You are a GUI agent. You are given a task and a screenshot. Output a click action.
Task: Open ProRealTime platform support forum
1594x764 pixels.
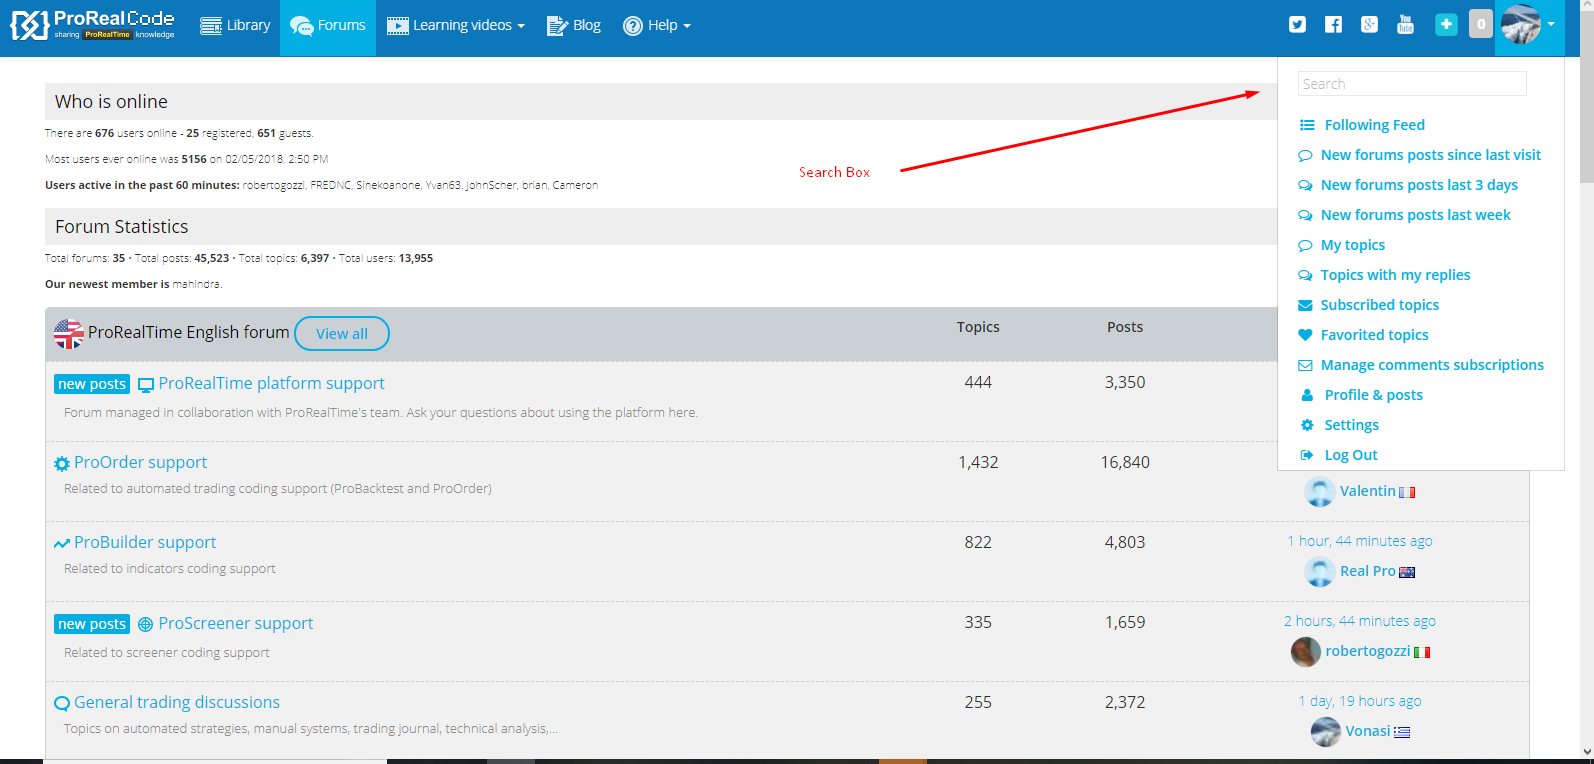271,383
